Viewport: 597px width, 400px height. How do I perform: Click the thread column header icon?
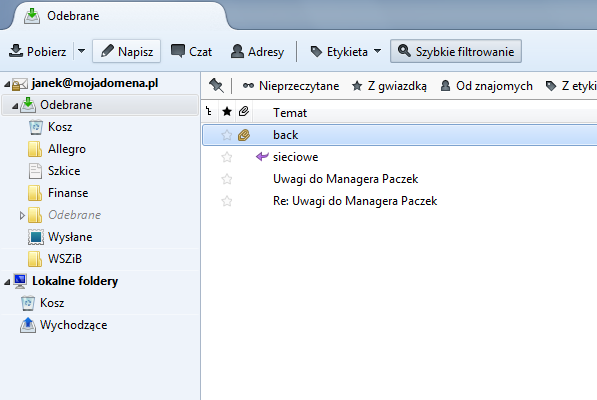point(209,112)
